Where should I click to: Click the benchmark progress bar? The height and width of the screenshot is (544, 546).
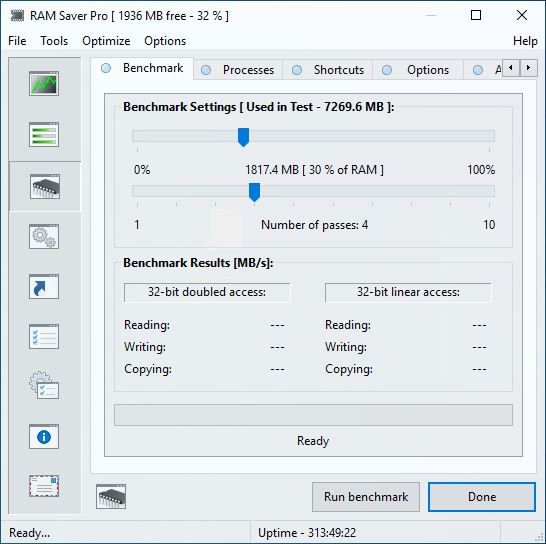coord(313,415)
